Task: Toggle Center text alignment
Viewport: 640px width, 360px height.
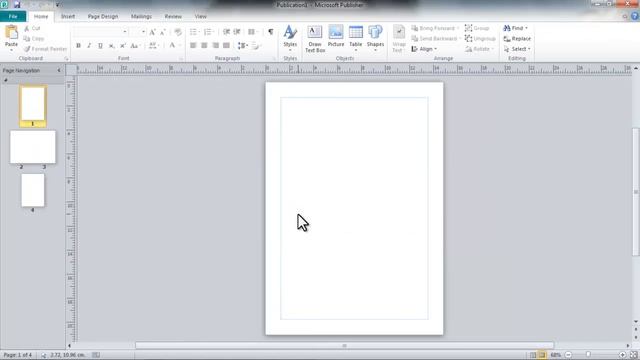Action: coord(204,46)
